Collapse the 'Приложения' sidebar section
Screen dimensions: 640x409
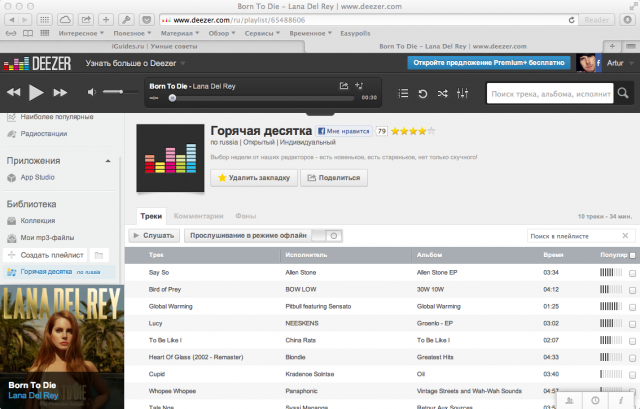(108, 161)
